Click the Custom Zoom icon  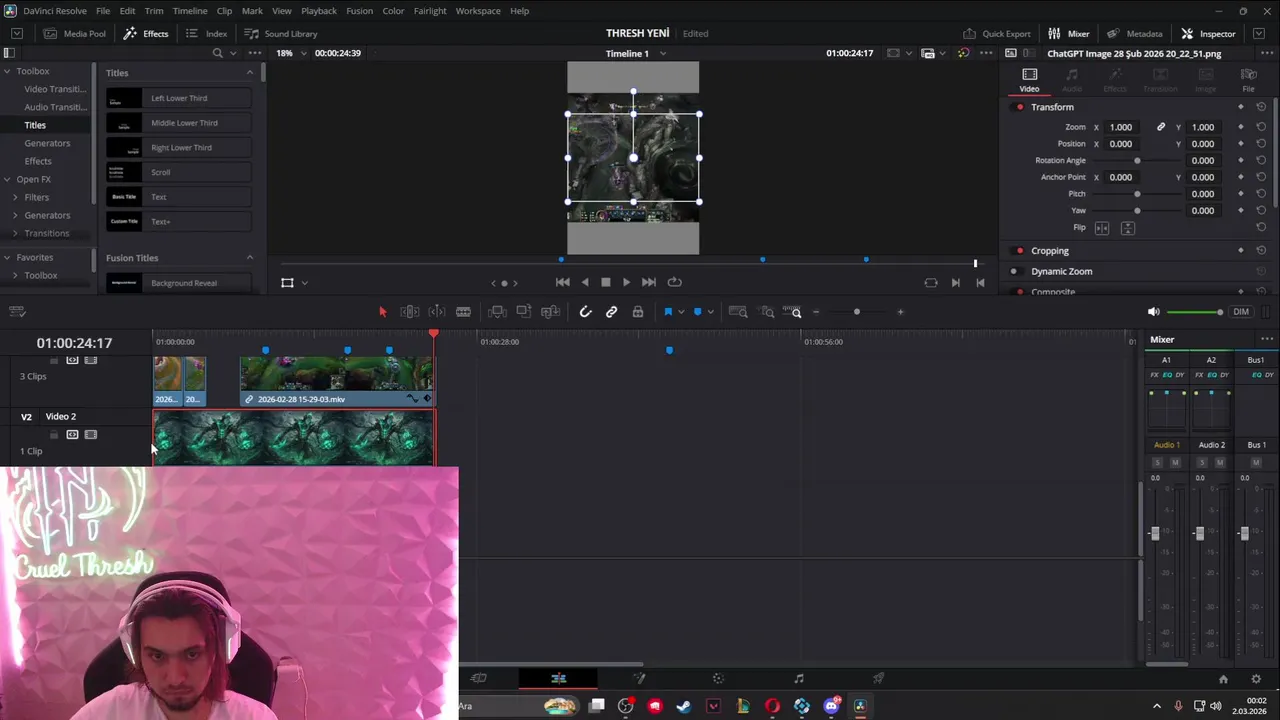(x=792, y=312)
